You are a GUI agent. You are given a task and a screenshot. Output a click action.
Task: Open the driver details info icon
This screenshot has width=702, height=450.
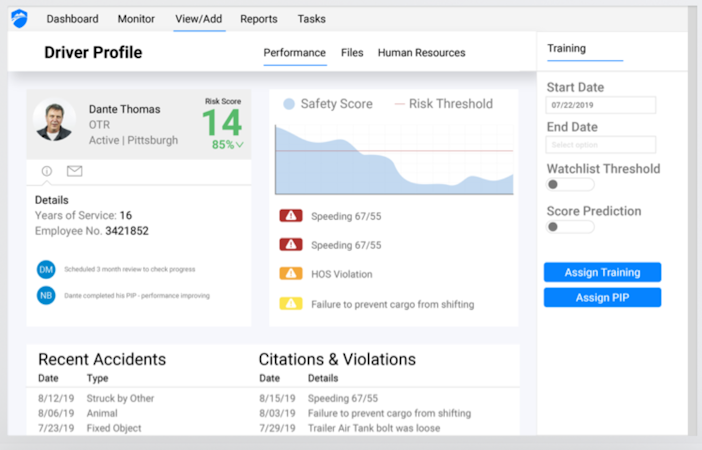tap(47, 171)
